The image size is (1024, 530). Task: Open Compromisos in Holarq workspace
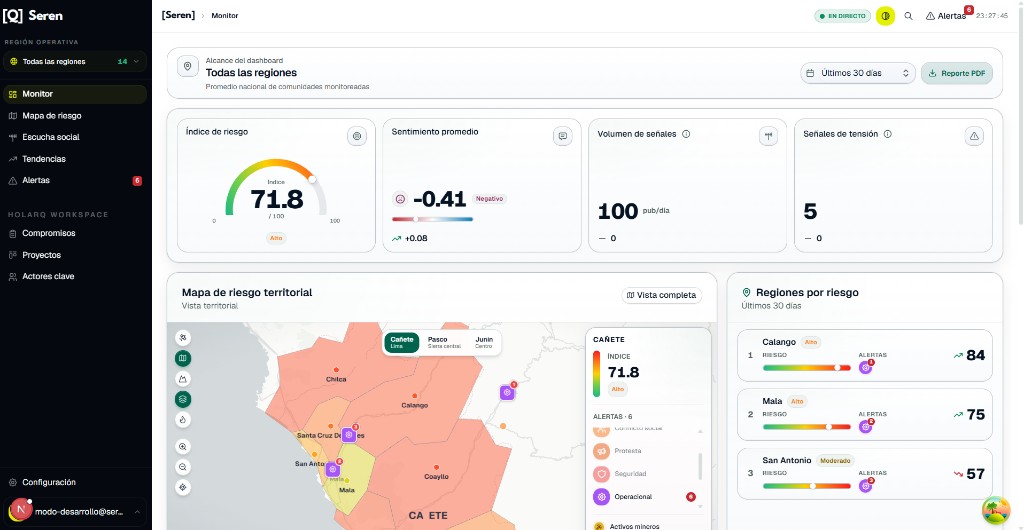pyautogui.click(x=74, y=233)
